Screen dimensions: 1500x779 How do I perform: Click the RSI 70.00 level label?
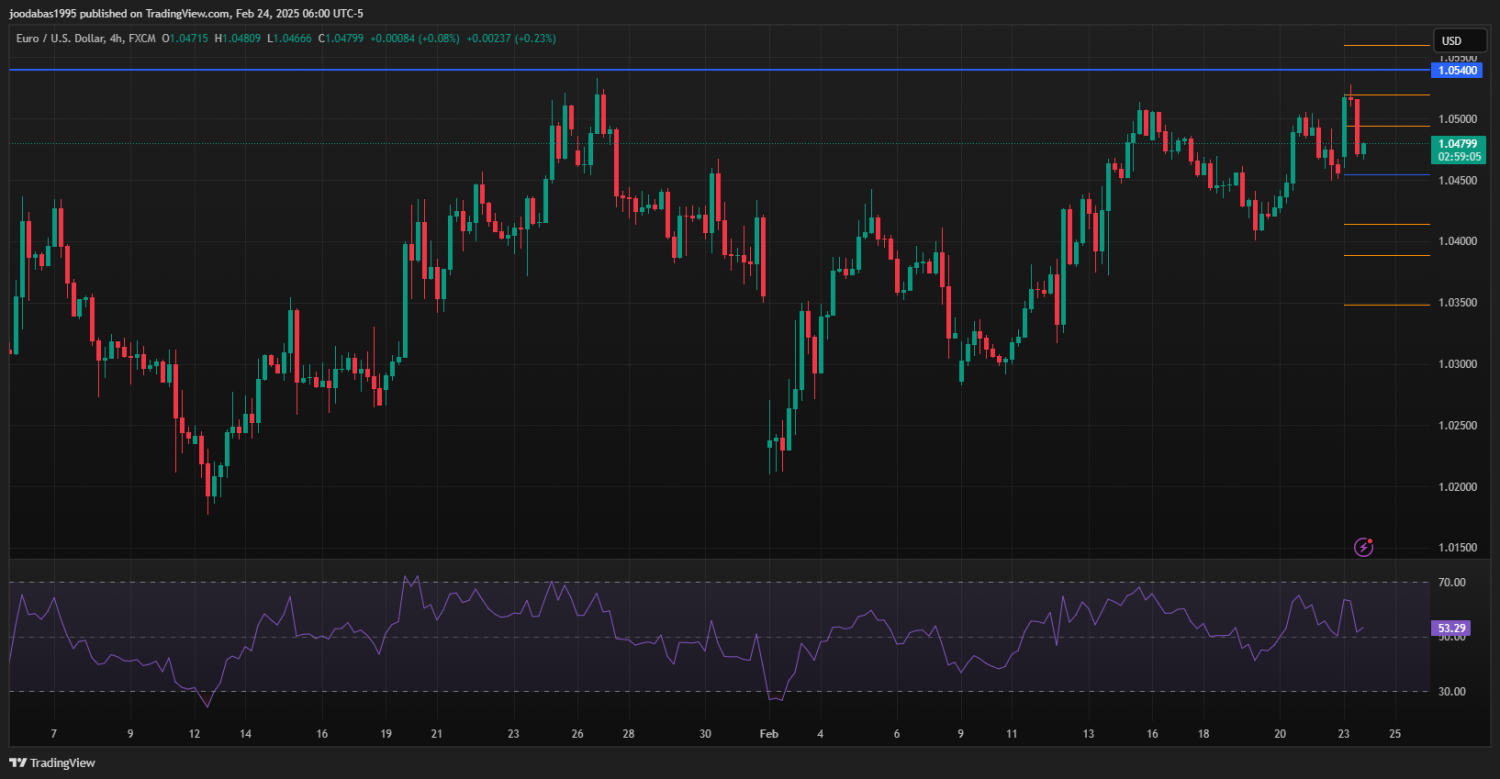(x=1452, y=582)
